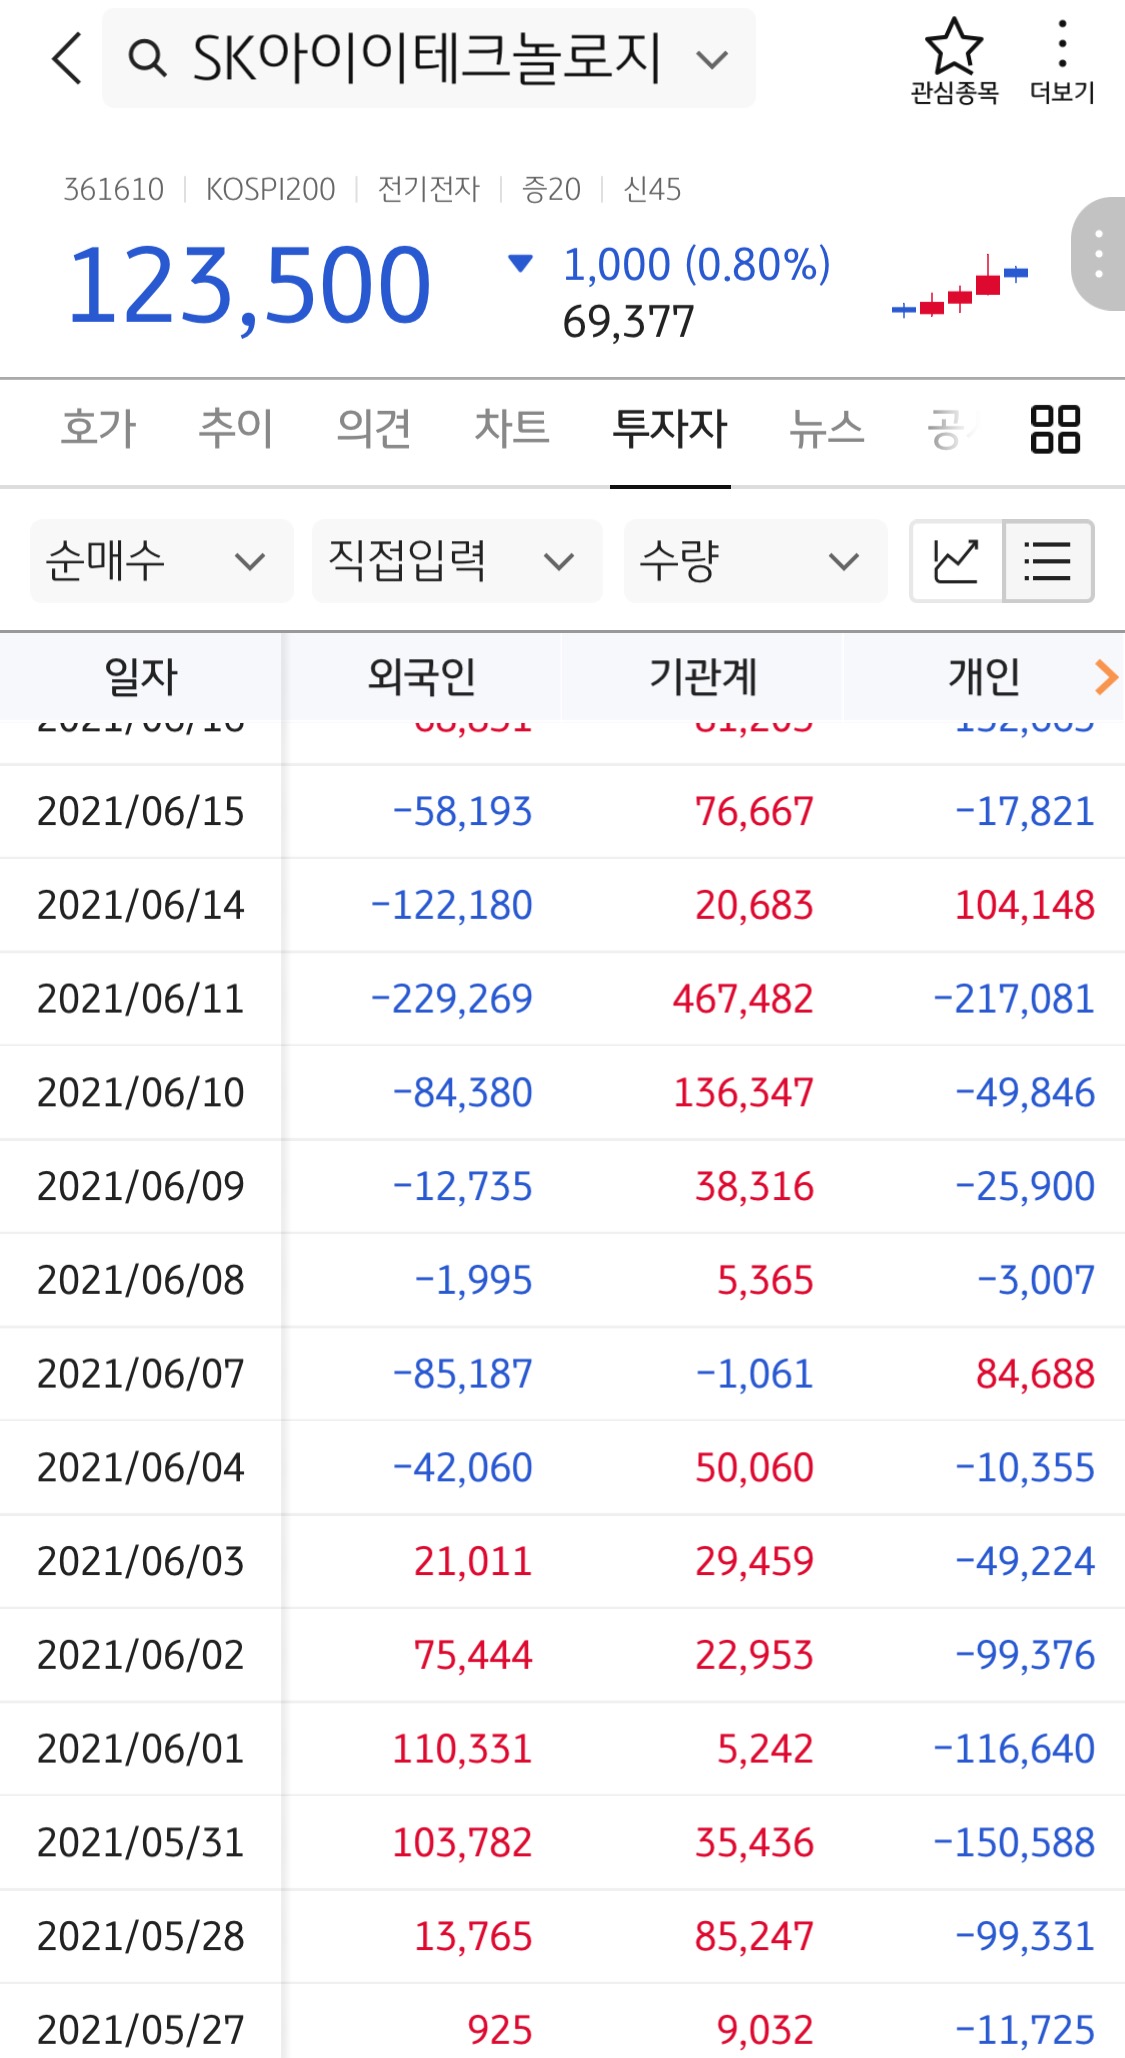
Task: Select the 2021/06/15 date row
Action: tap(562, 811)
